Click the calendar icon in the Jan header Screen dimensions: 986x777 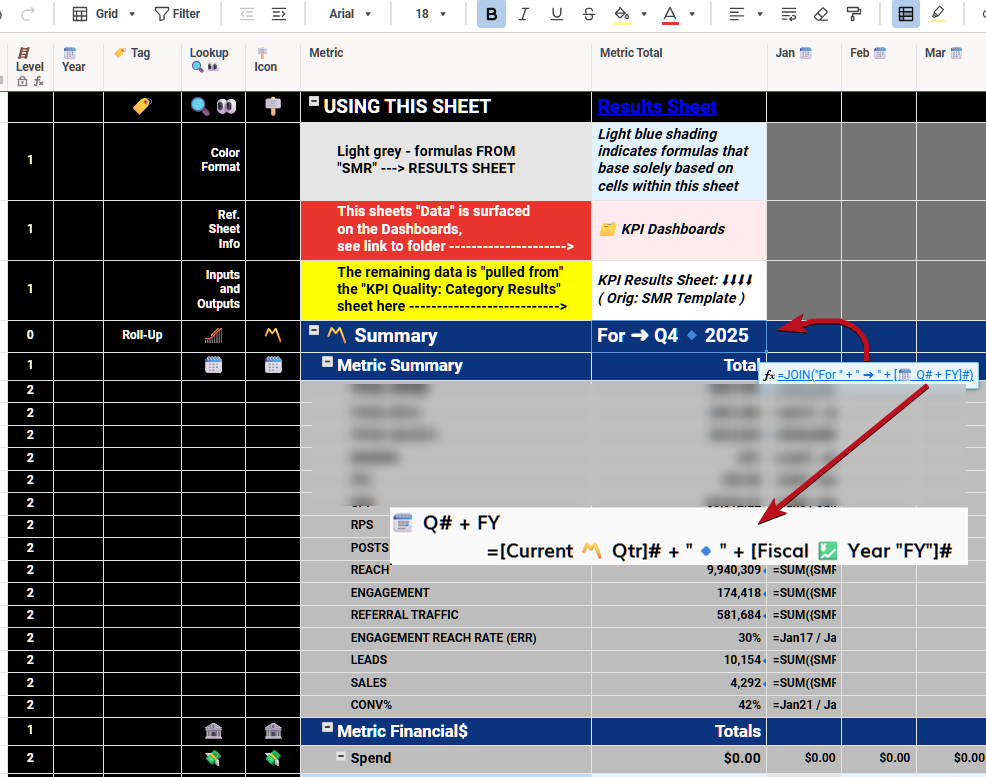806,53
